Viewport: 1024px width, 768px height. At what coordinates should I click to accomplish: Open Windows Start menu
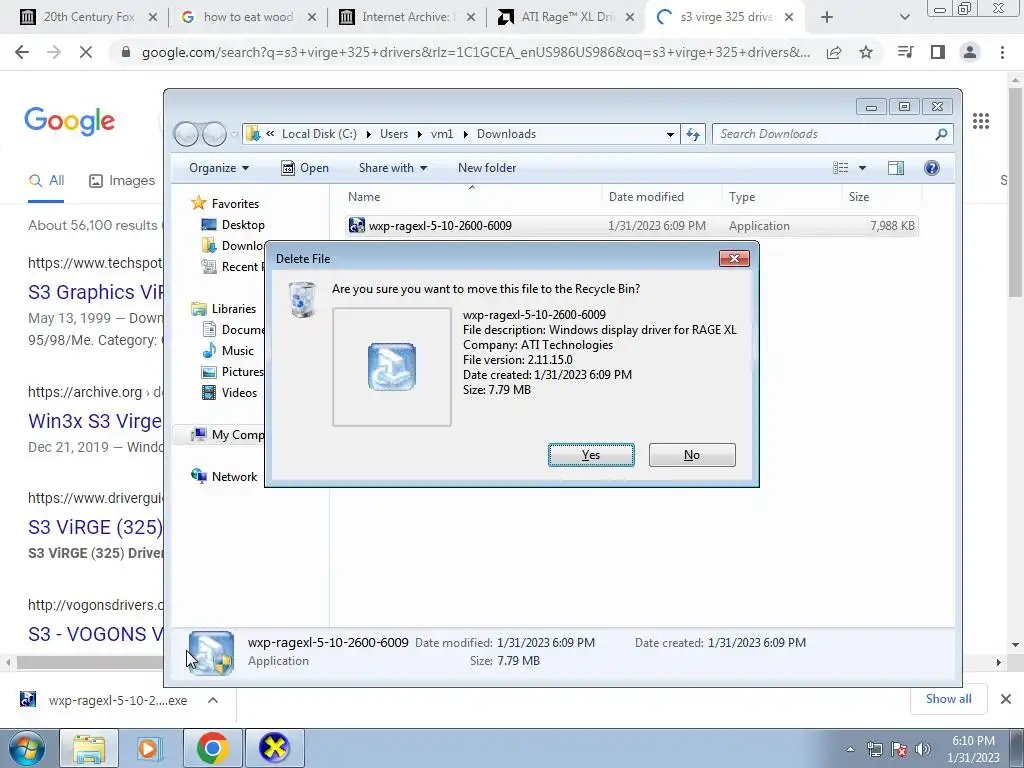(x=27, y=748)
